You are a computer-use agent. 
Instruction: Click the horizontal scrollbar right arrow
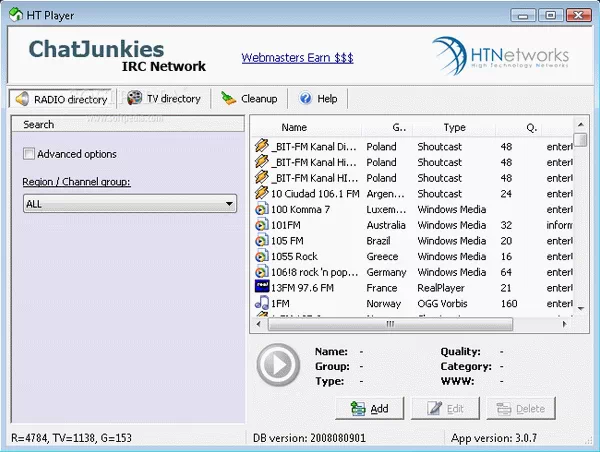[564, 324]
